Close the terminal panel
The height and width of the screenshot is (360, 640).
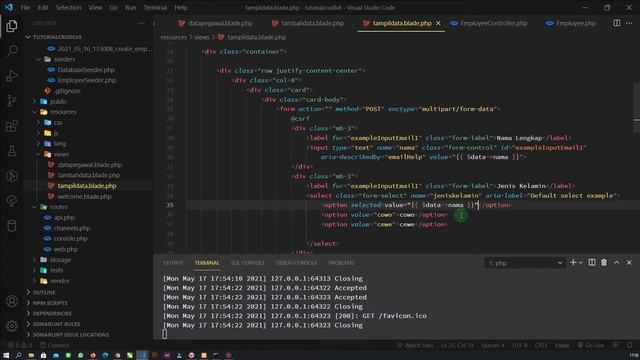pyautogui.click(x=629, y=263)
